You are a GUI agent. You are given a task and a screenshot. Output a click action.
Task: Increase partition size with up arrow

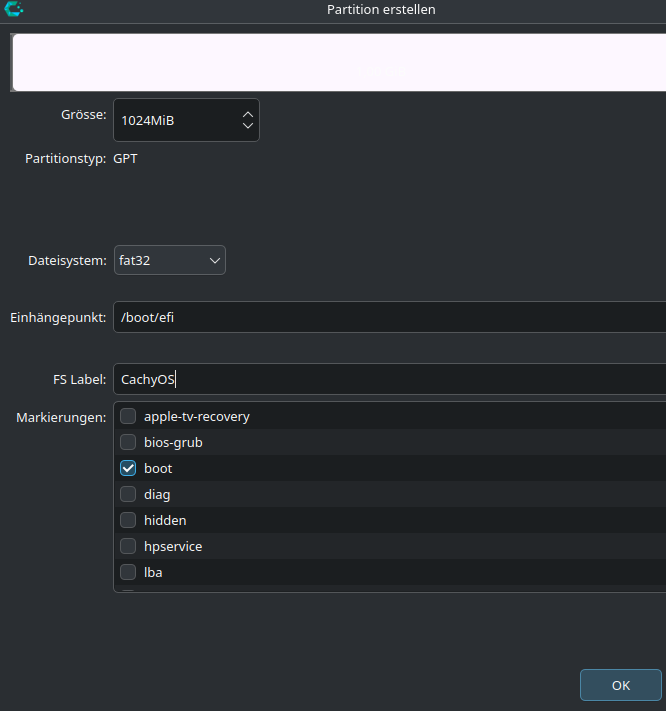[x=248, y=115]
